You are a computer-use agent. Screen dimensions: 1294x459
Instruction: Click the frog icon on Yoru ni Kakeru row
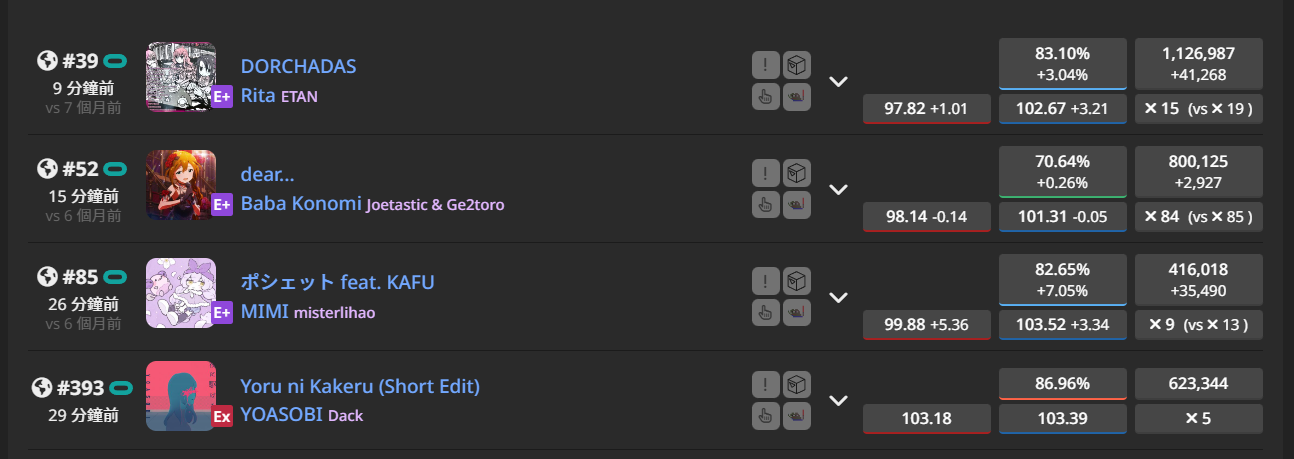(x=797, y=416)
